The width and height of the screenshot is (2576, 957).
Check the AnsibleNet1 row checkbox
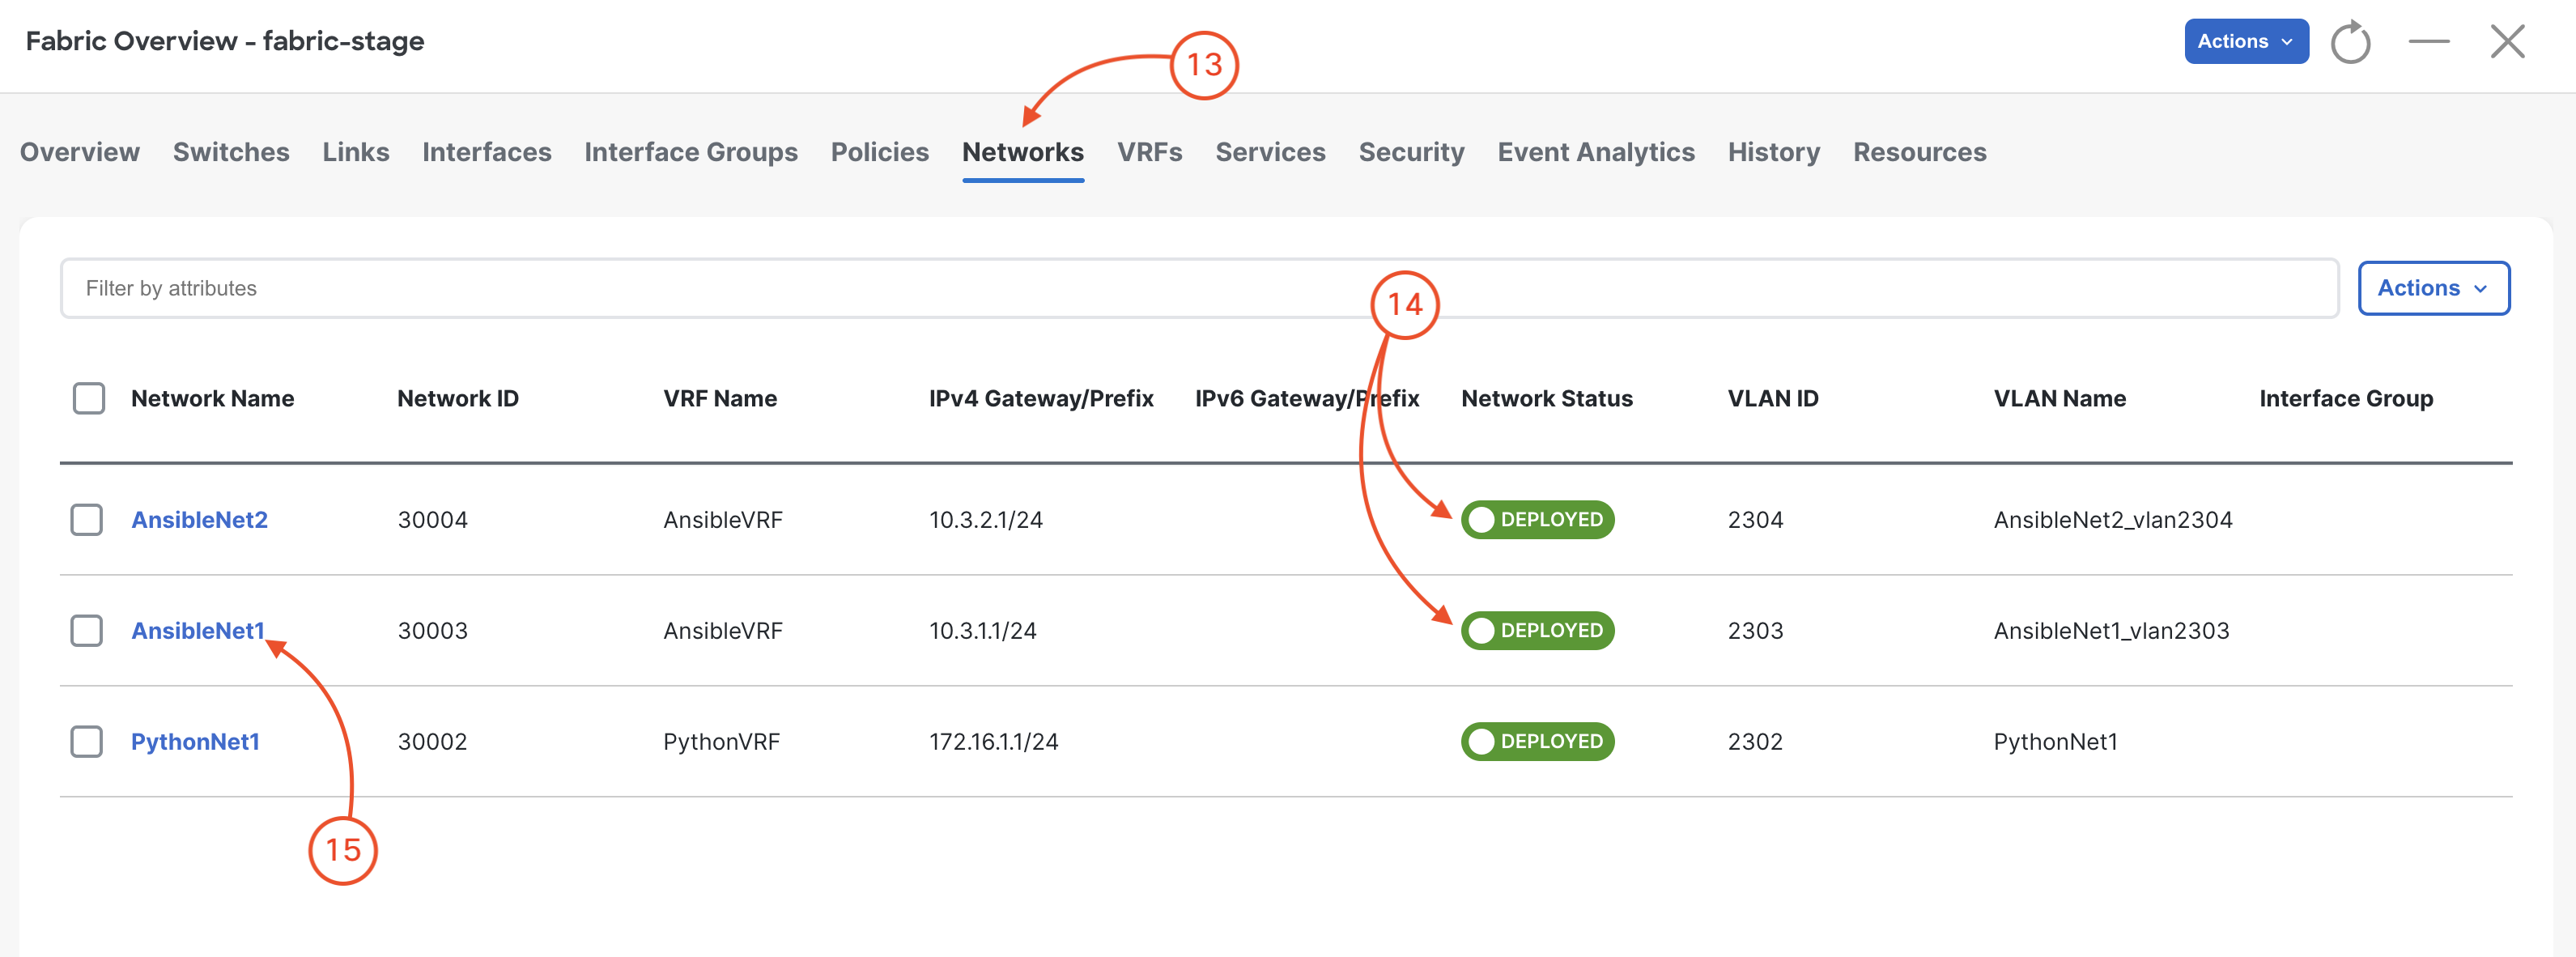point(87,631)
